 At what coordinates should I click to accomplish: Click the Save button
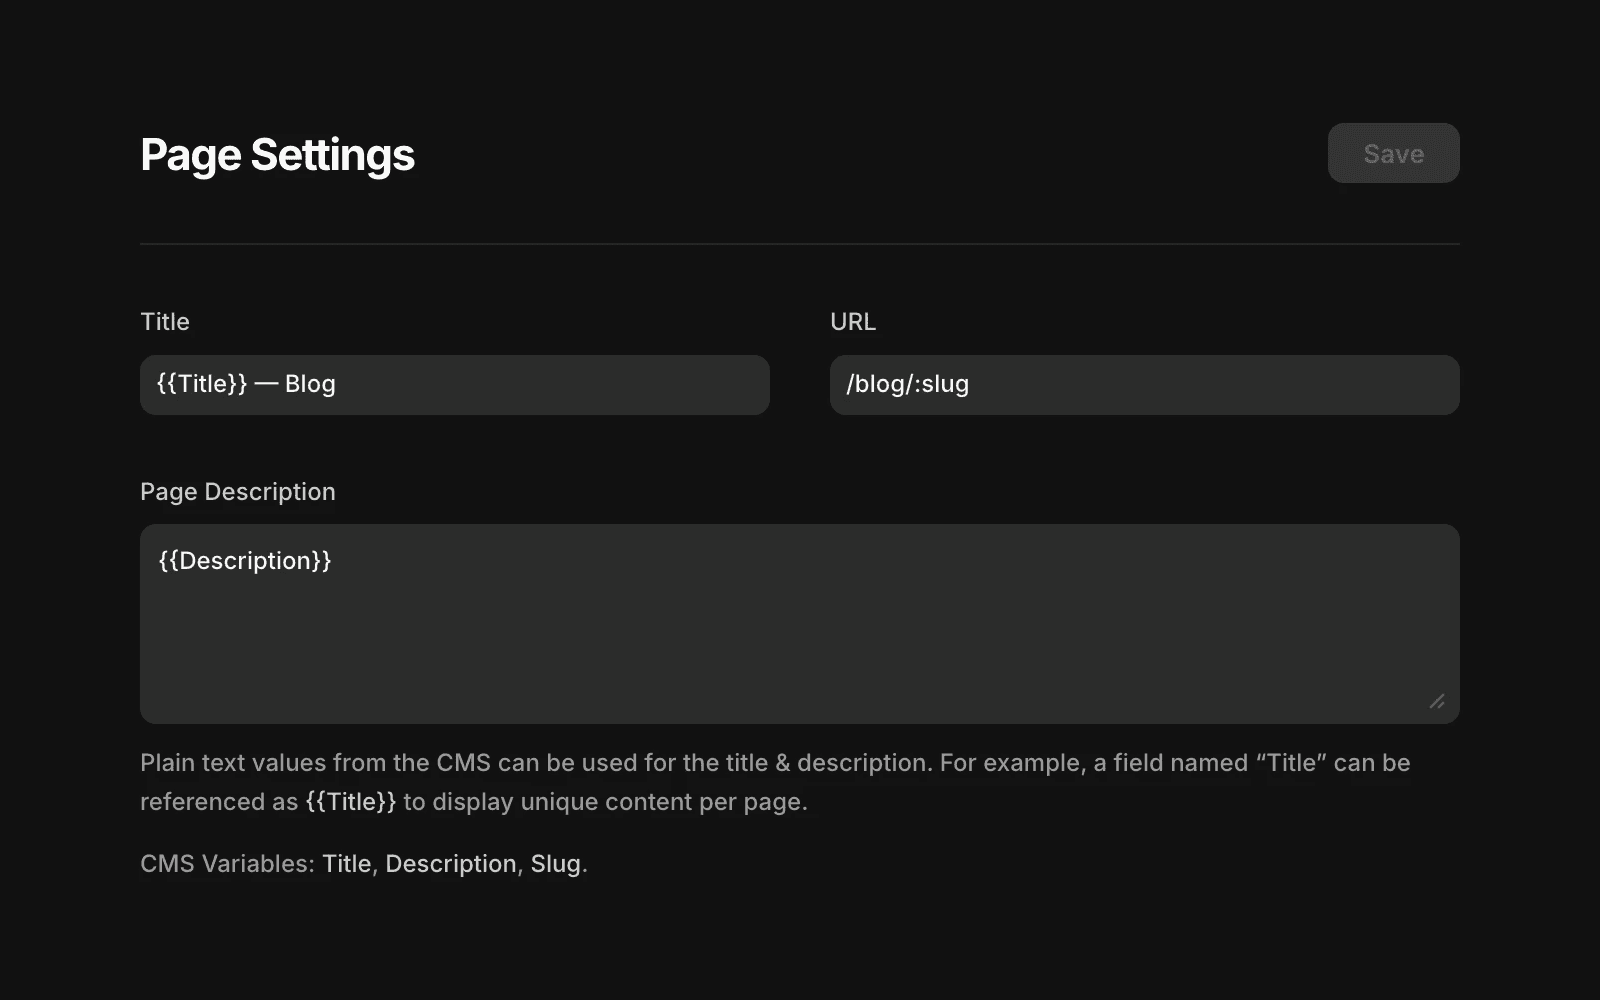(1393, 153)
